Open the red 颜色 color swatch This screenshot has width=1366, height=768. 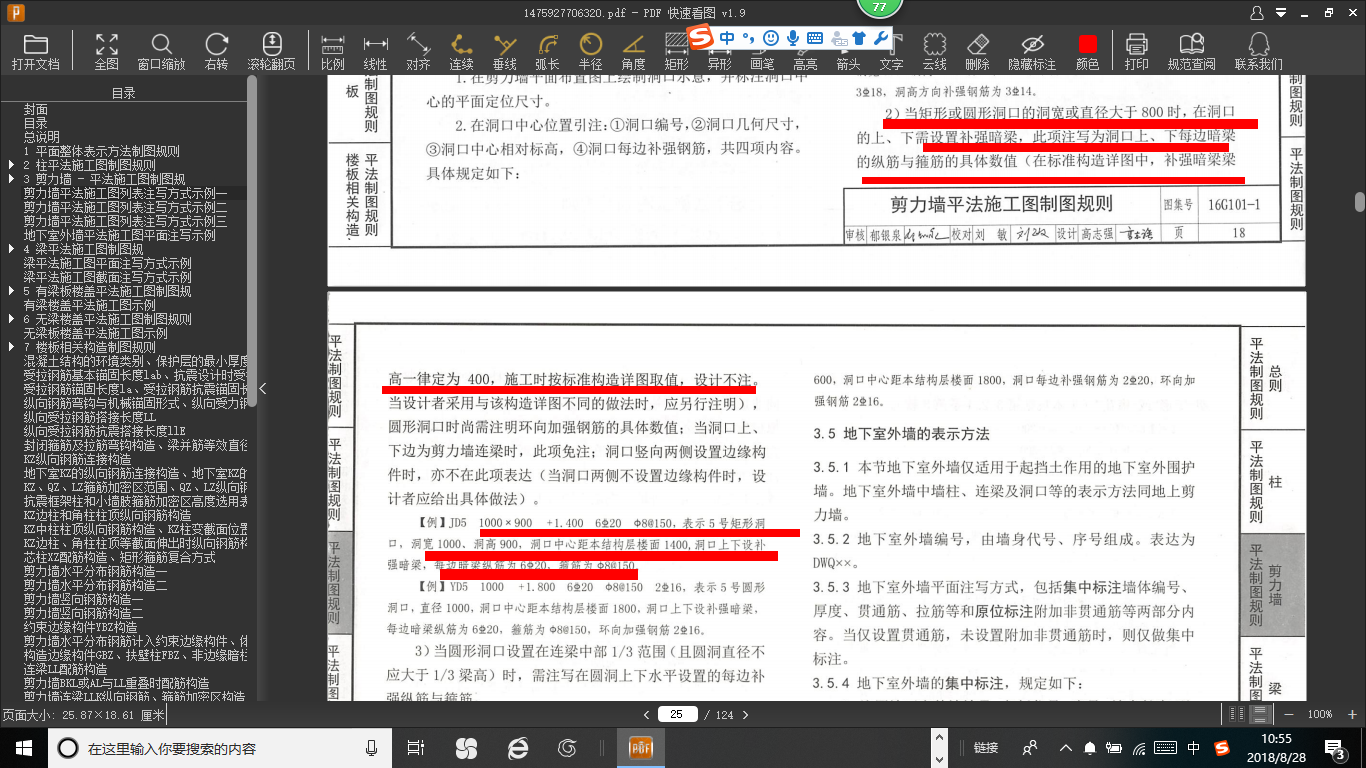point(1087,51)
